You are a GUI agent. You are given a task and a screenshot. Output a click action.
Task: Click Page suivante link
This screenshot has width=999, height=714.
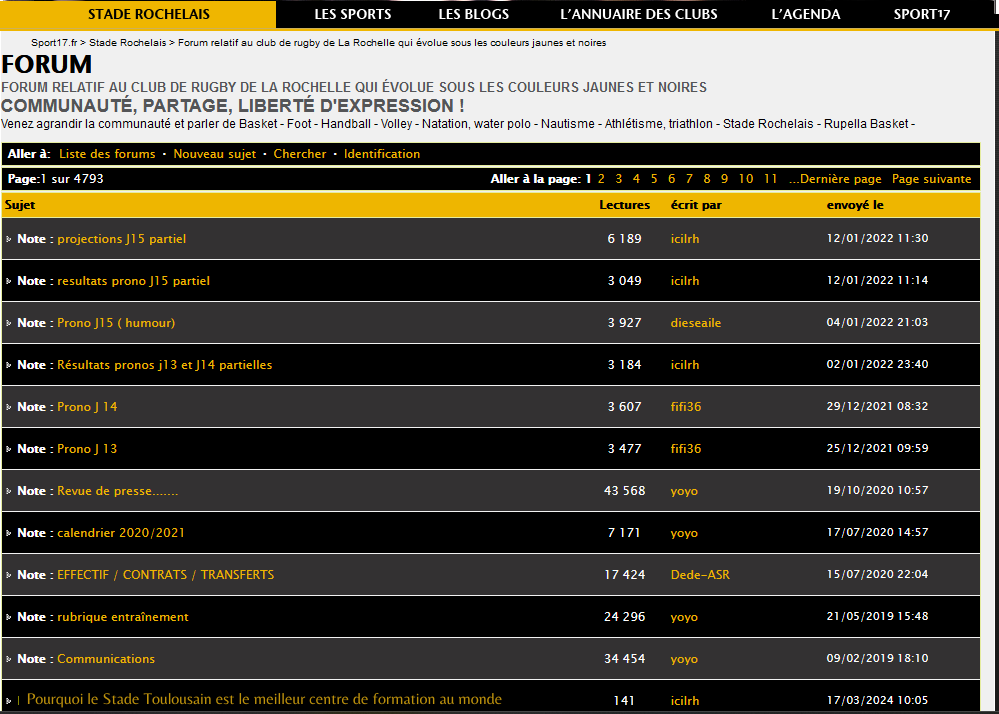point(931,179)
